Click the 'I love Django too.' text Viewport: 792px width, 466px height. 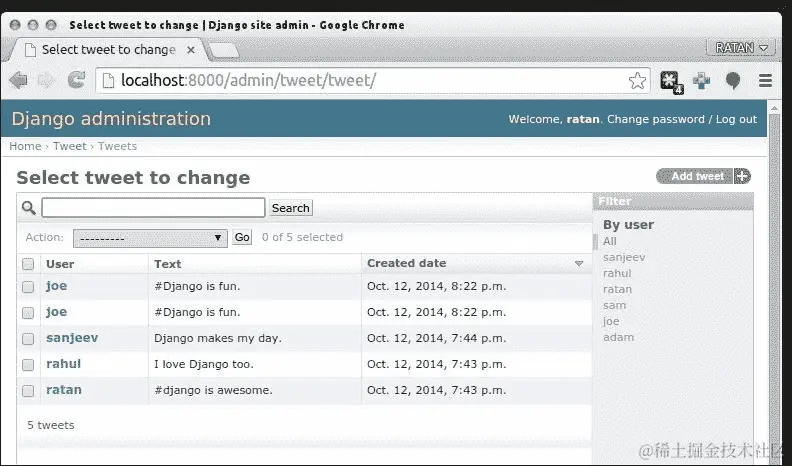[x=204, y=364]
